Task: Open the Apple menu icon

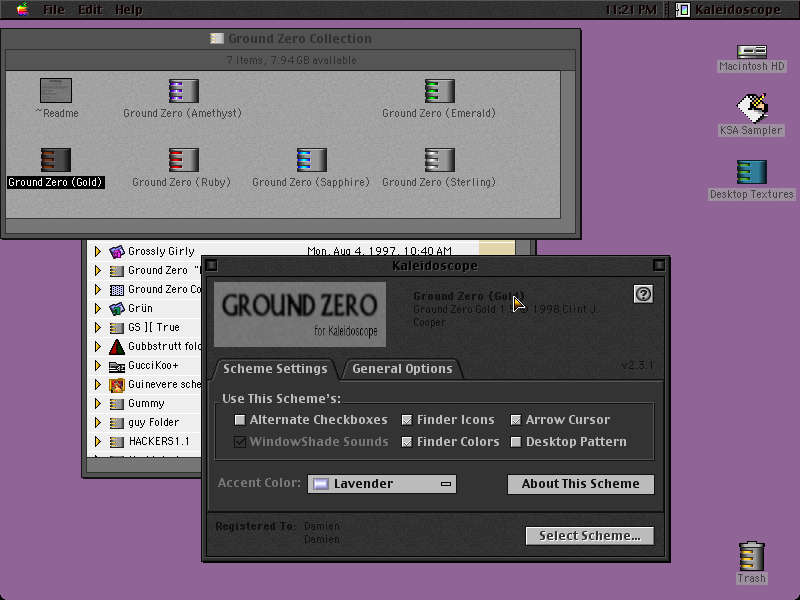Action: [x=22, y=9]
